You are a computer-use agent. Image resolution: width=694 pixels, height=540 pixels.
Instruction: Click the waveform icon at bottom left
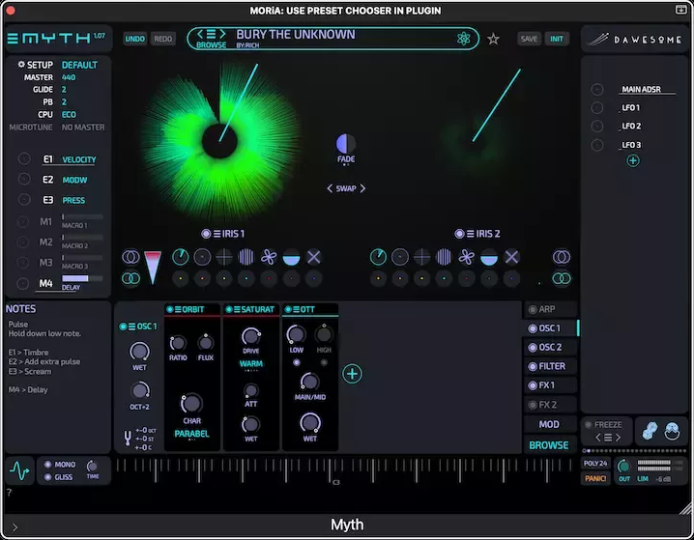[19, 471]
